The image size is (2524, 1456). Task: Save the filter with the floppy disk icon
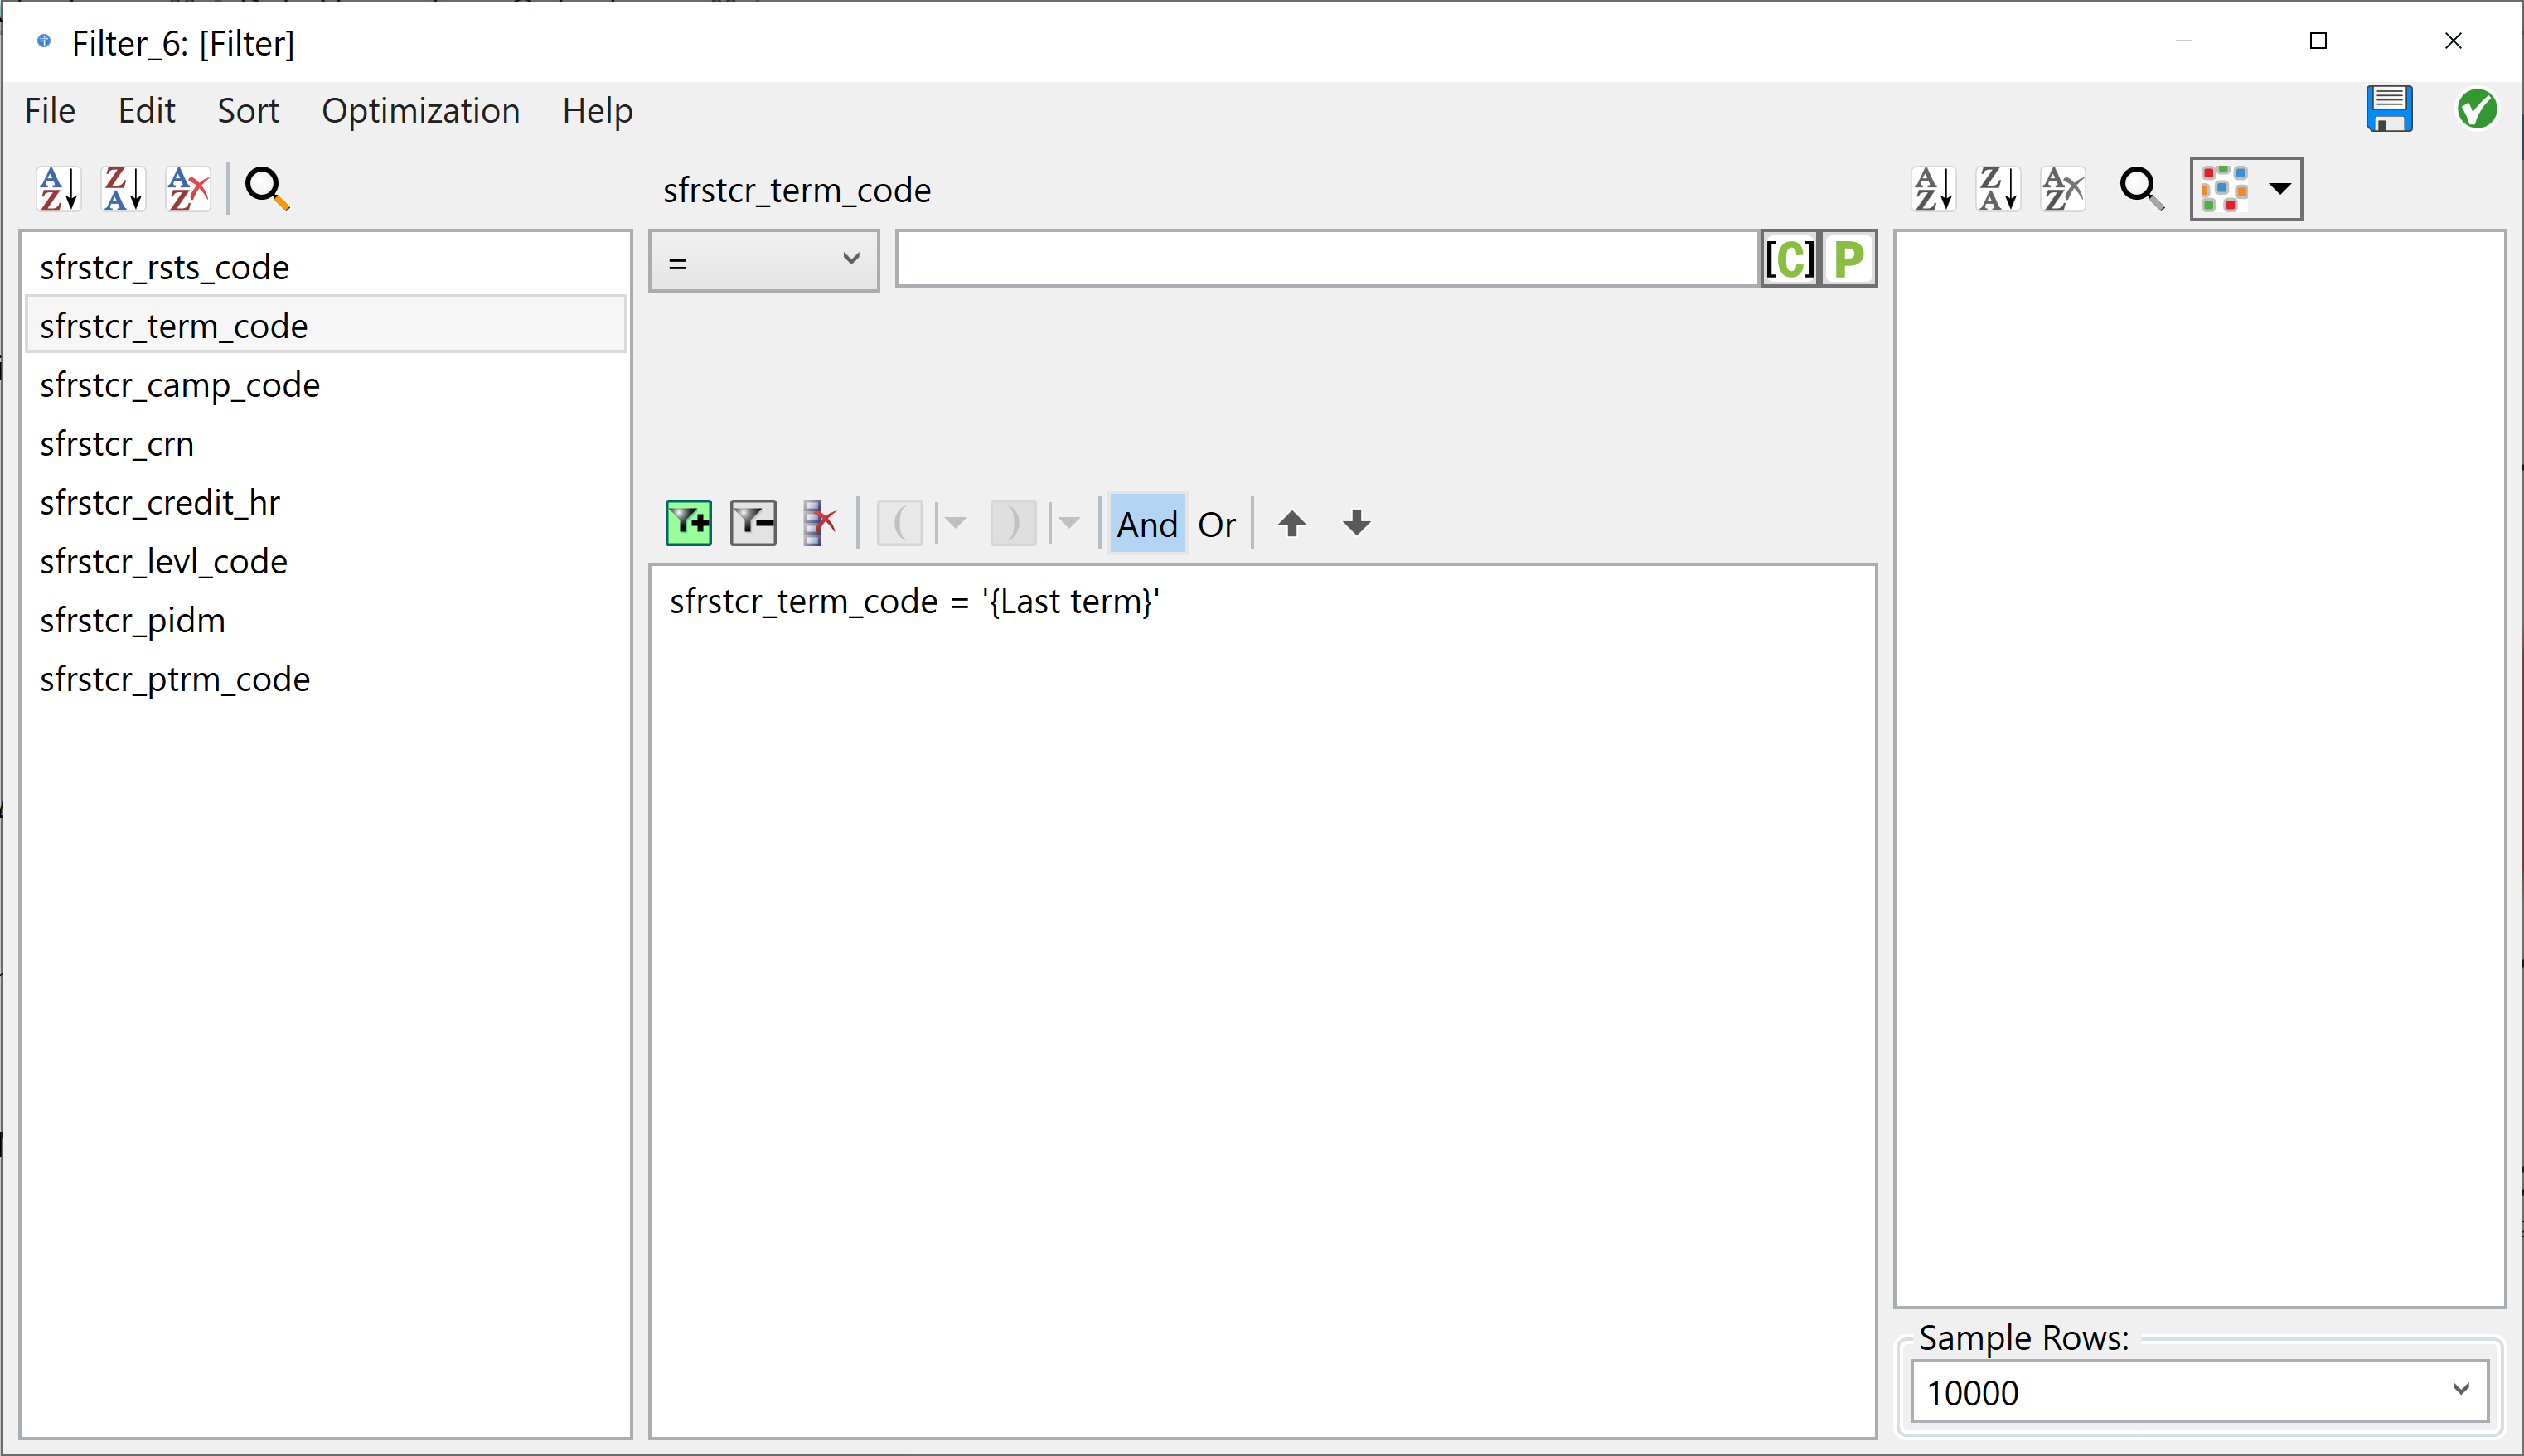pos(2389,109)
